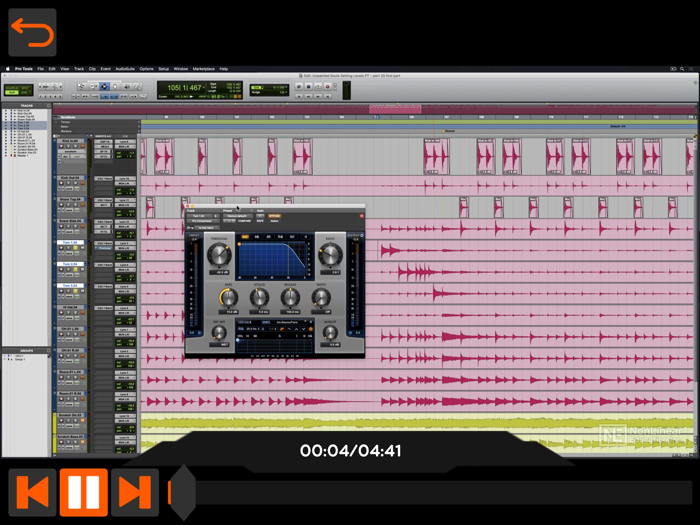Image resolution: width=700 pixels, height=525 pixels.
Task: Record-enable the Tom 2 track
Action: click(x=62, y=269)
